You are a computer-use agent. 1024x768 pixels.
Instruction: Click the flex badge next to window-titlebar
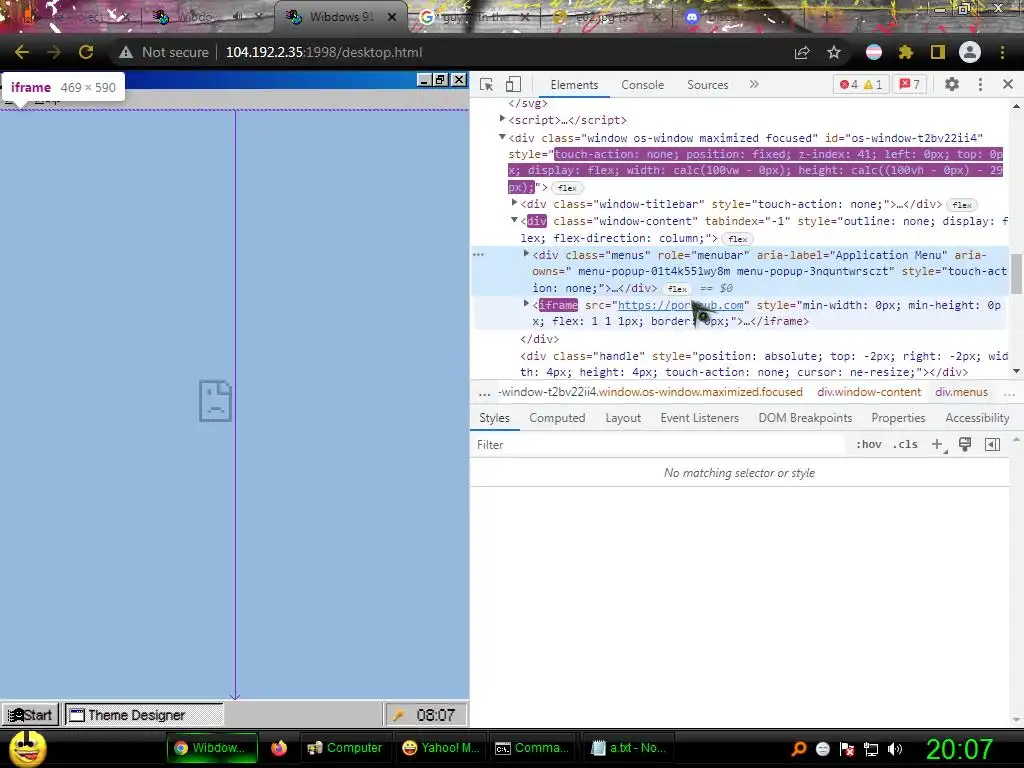[962, 204]
